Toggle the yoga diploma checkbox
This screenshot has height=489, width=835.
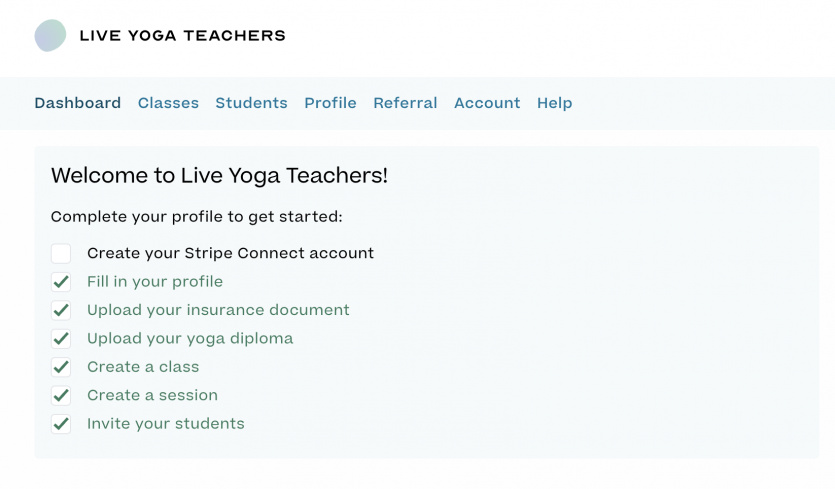point(61,339)
